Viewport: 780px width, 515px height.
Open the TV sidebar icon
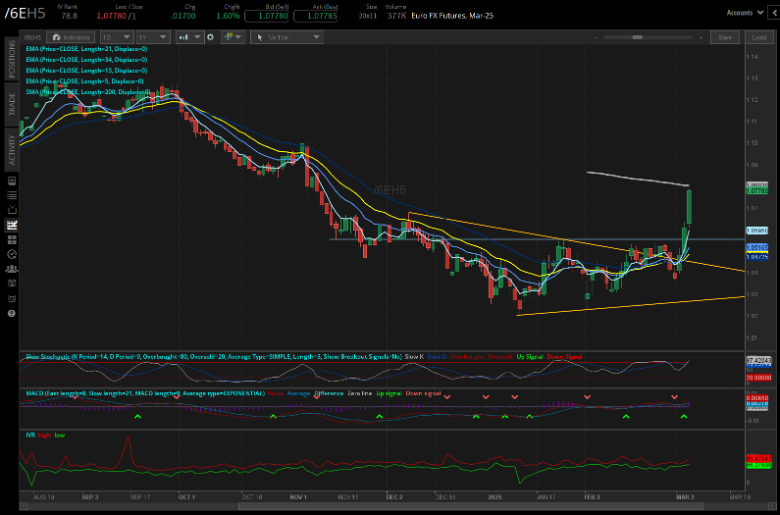click(12, 210)
